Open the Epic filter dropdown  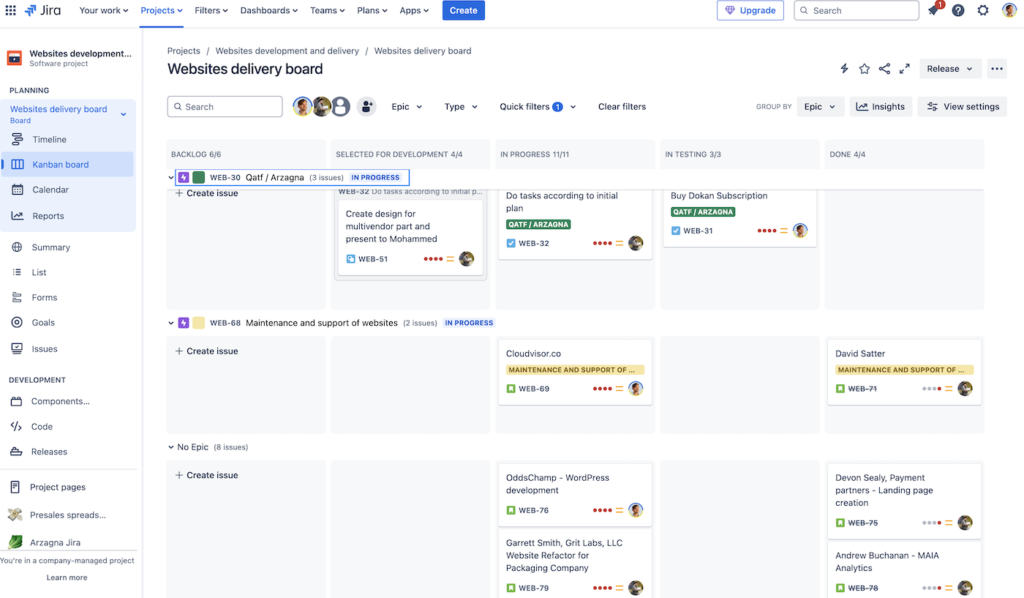(x=406, y=106)
